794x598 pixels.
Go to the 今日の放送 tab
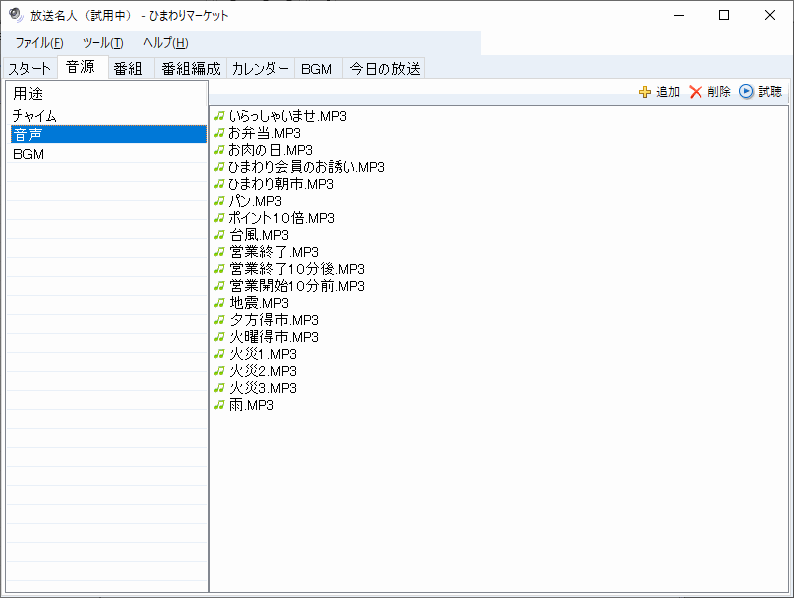point(384,69)
